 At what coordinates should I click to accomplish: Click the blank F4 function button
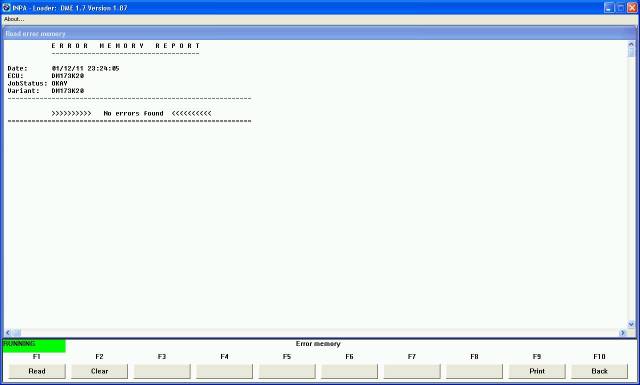pyautogui.click(x=224, y=371)
